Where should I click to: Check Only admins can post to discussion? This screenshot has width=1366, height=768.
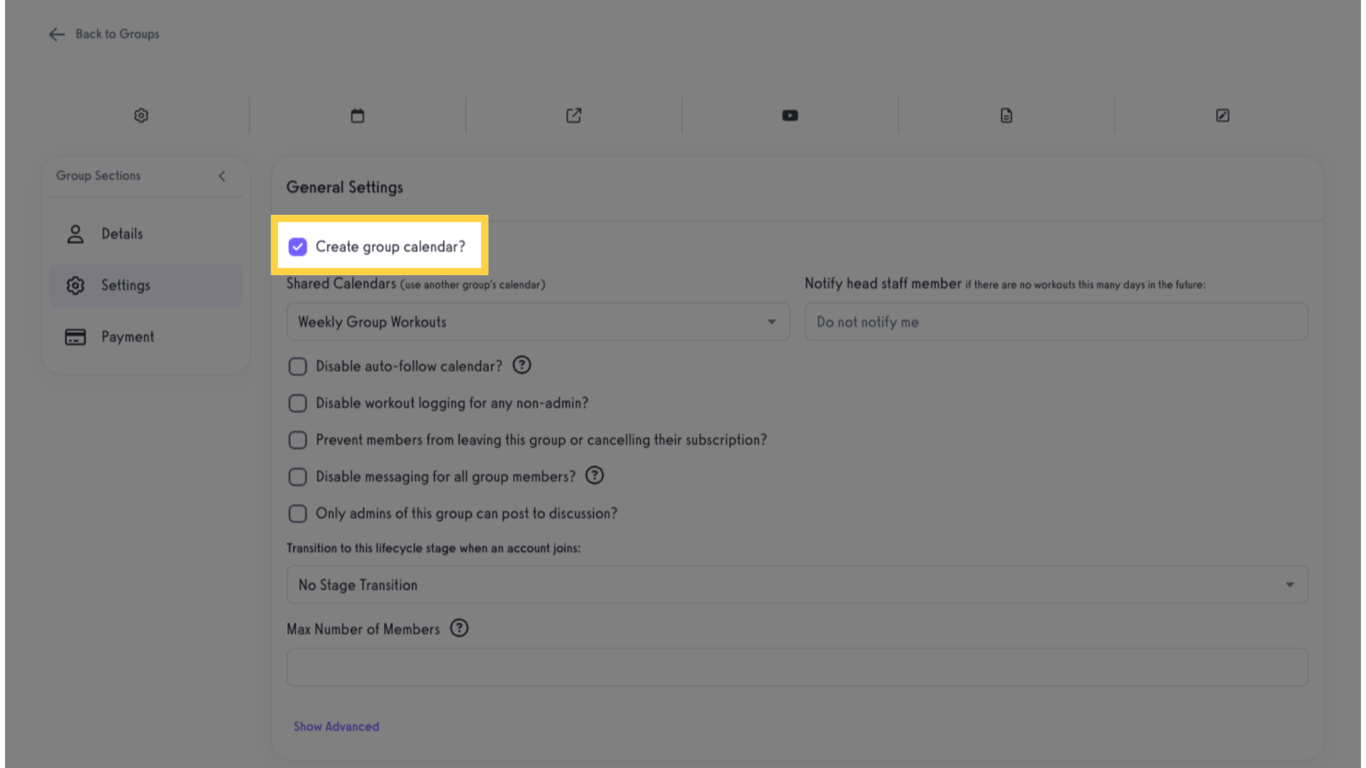pos(297,513)
